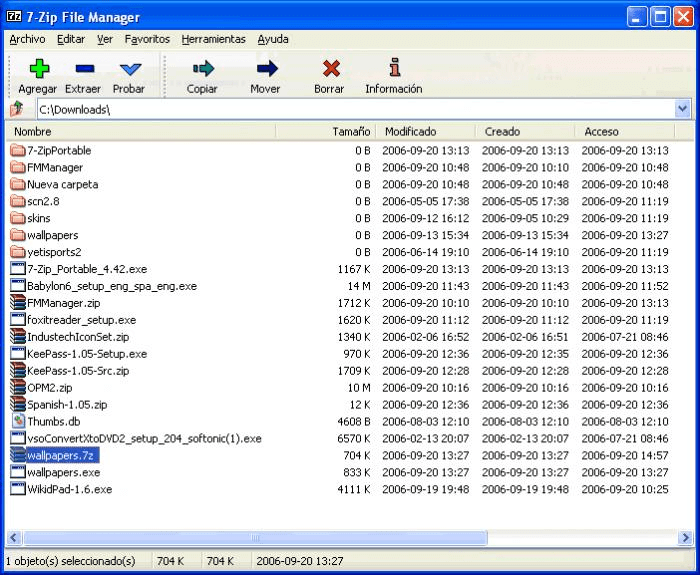Select the wallpapers folder
Screen dimensions: 700x575
[52, 235]
